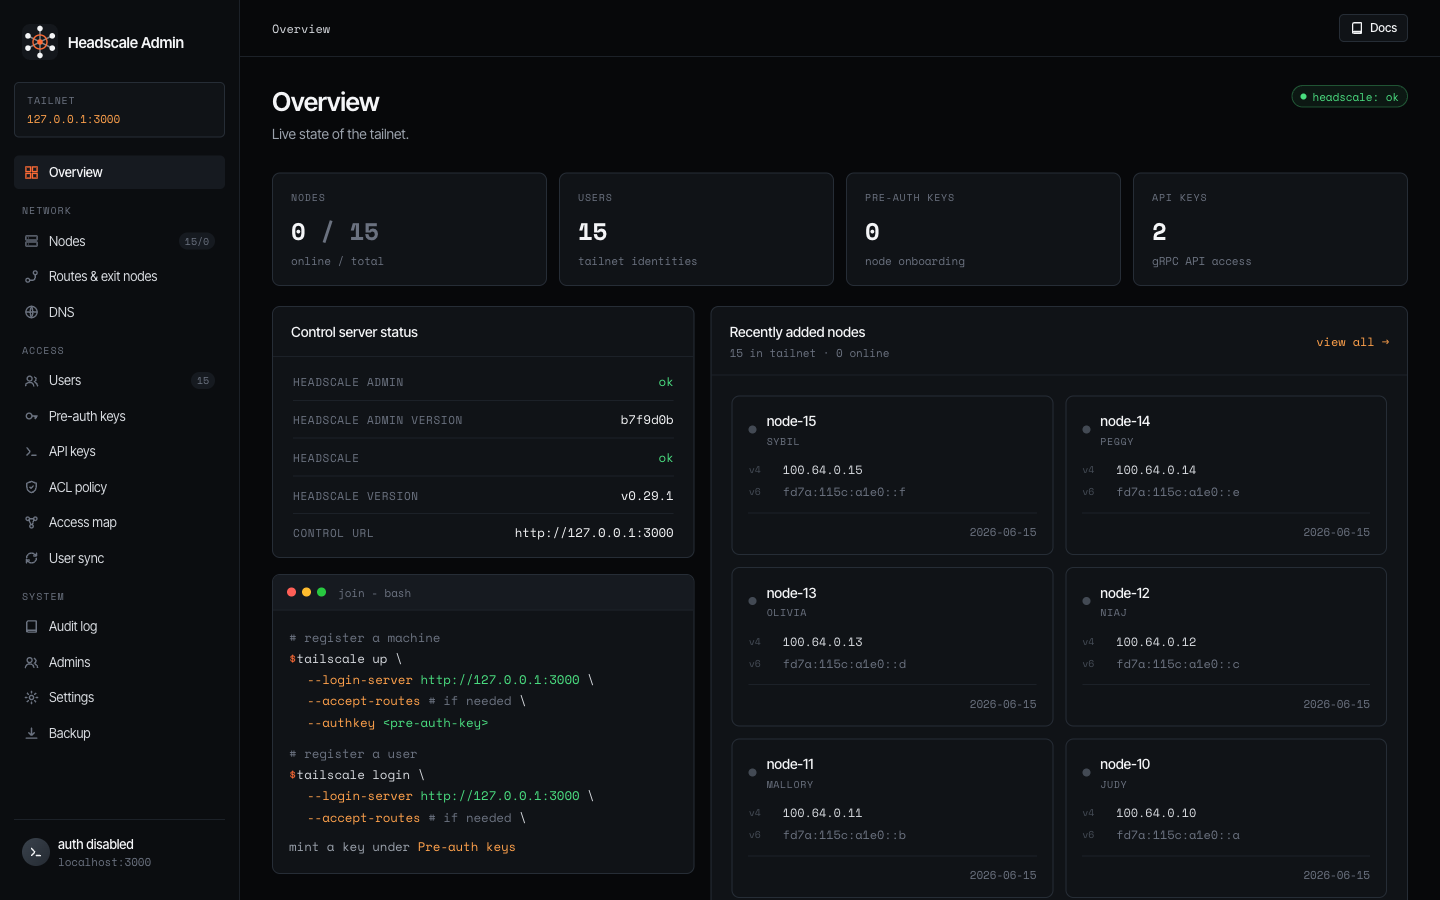This screenshot has height=900, width=1440.
Task: Click the book icon in Docs button
Action: (x=1357, y=28)
